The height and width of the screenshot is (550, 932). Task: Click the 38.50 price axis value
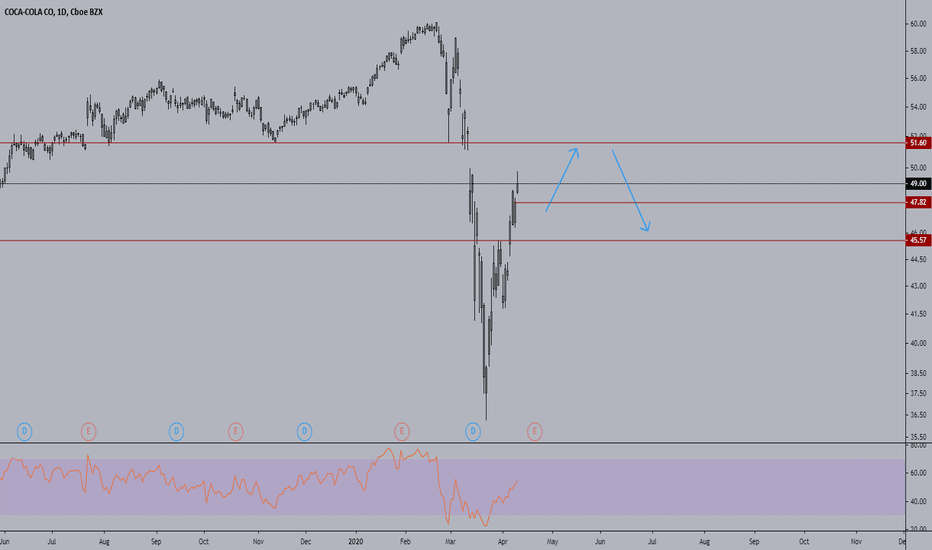pos(918,373)
